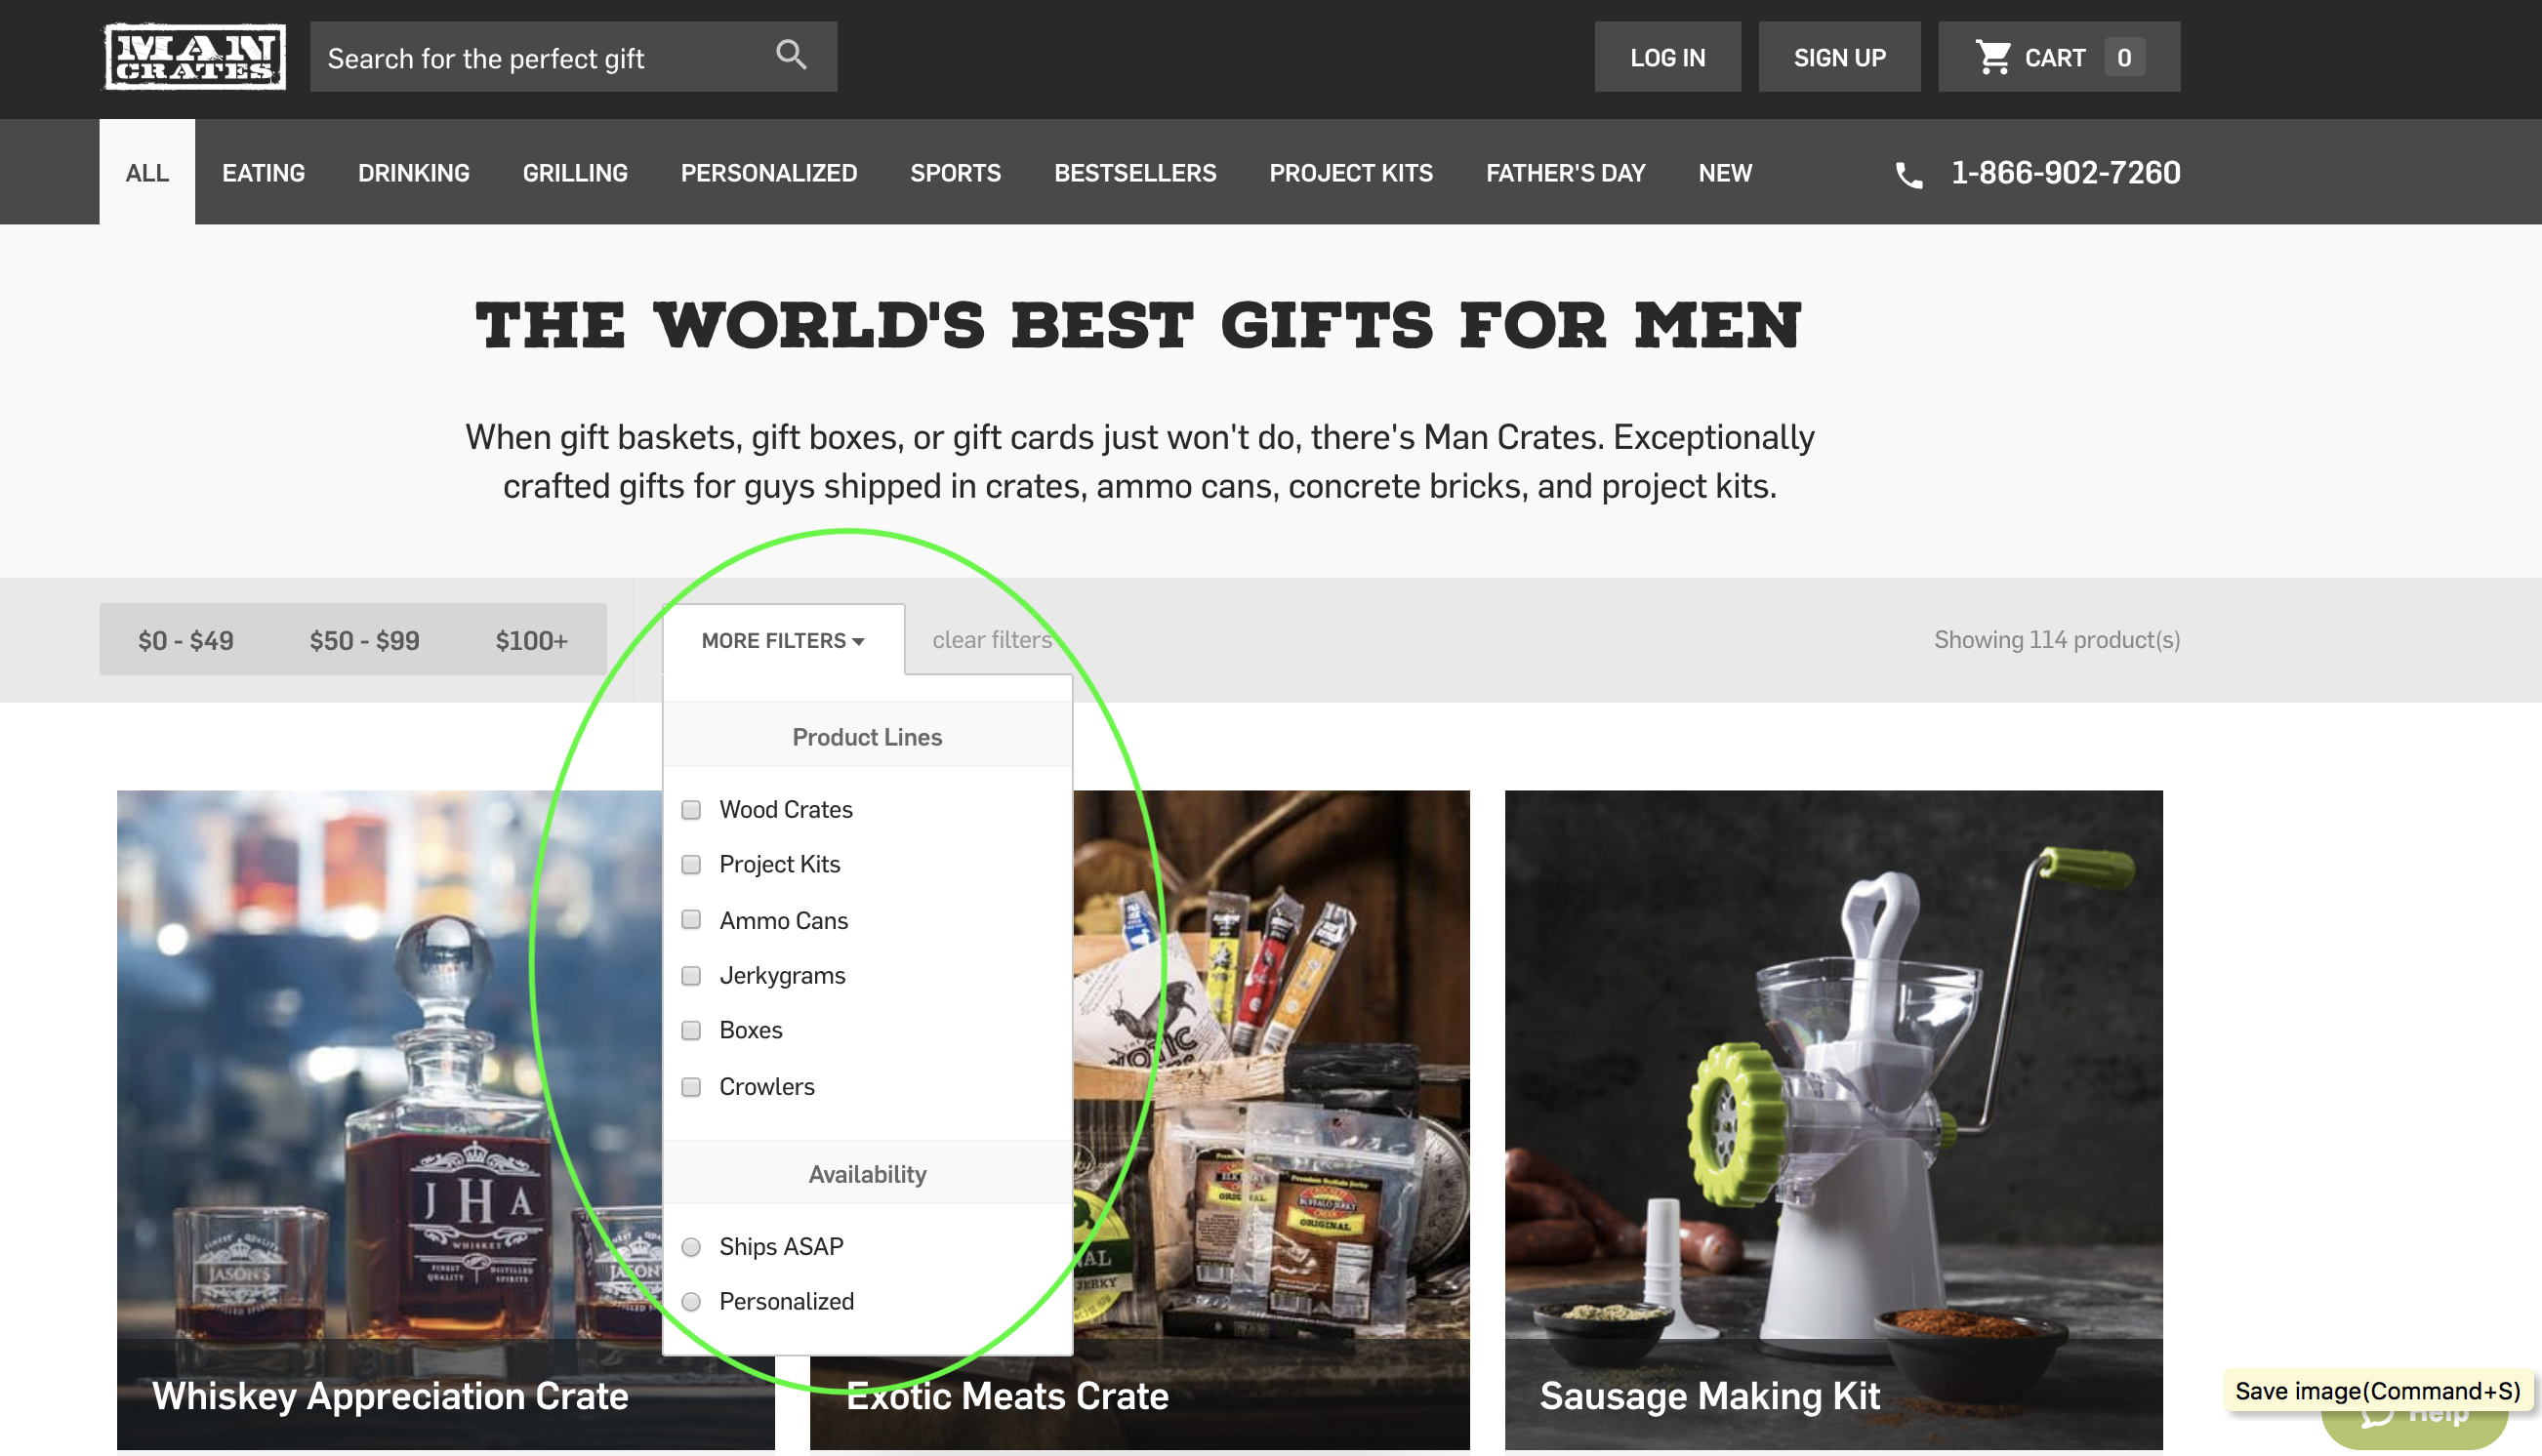Enable the Jerkygrams filter checkbox
Image resolution: width=2542 pixels, height=1456 pixels.
tap(691, 975)
